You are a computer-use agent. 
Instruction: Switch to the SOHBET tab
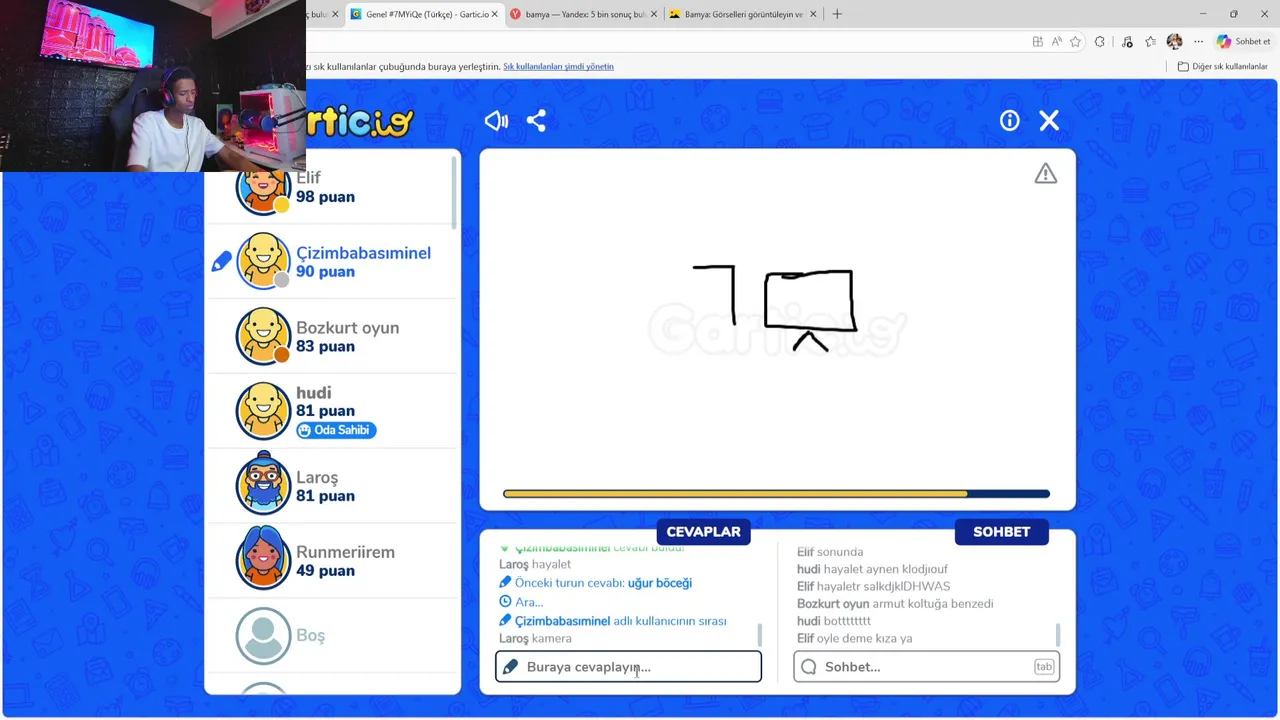tap(1001, 532)
